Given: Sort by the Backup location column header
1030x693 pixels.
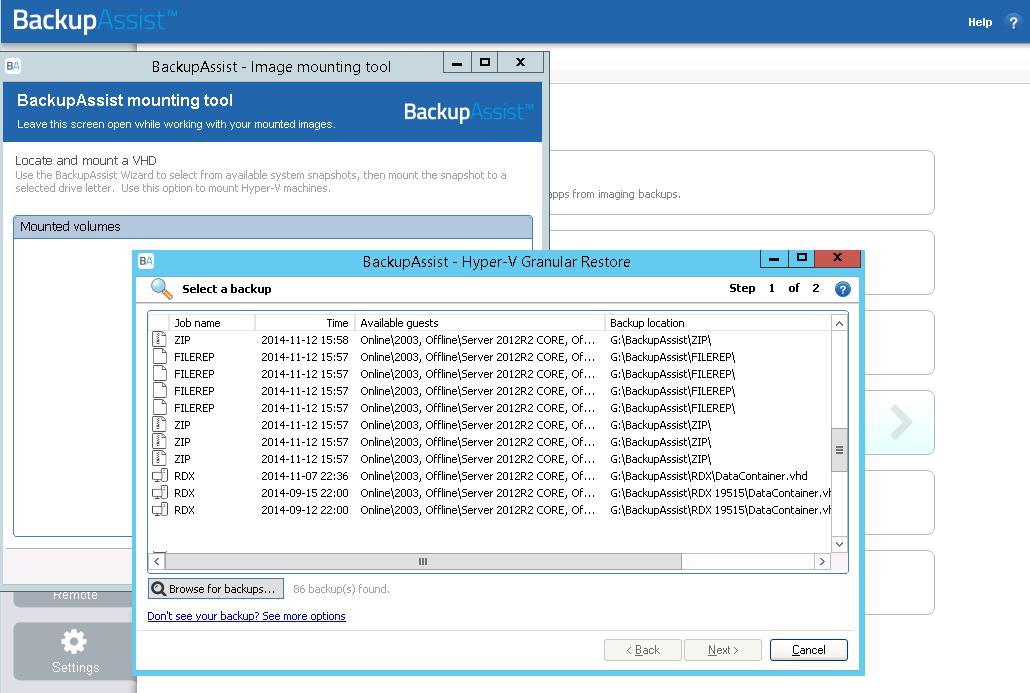Looking at the screenshot, I should [718, 323].
